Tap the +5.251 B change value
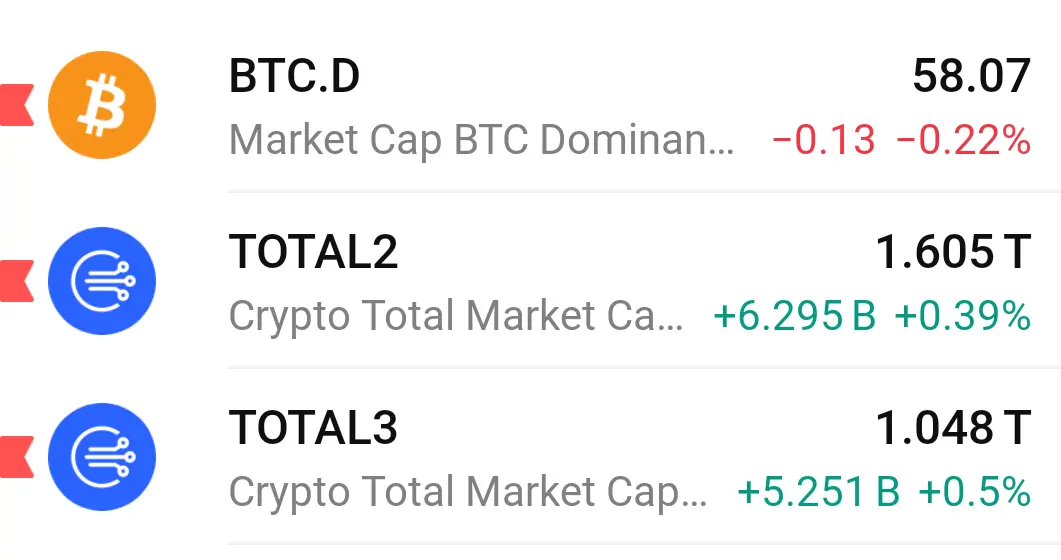Image resolution: width=1061 pixels, height=560 pixels. [819, 492]
